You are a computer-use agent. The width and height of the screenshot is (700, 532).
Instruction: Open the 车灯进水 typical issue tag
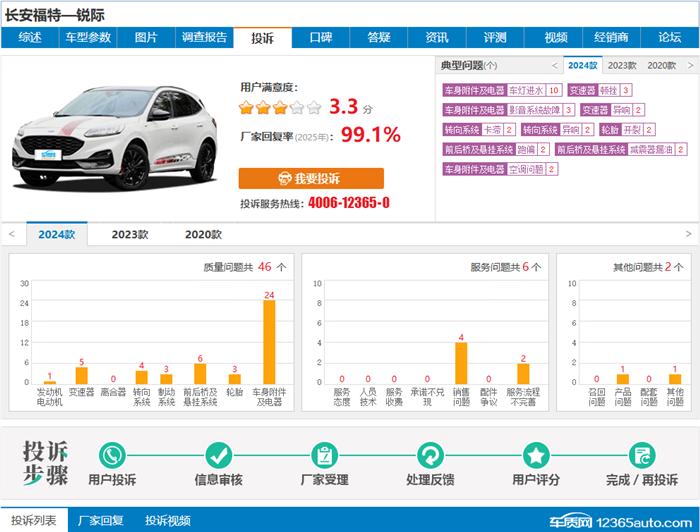[x=527, y=90]
